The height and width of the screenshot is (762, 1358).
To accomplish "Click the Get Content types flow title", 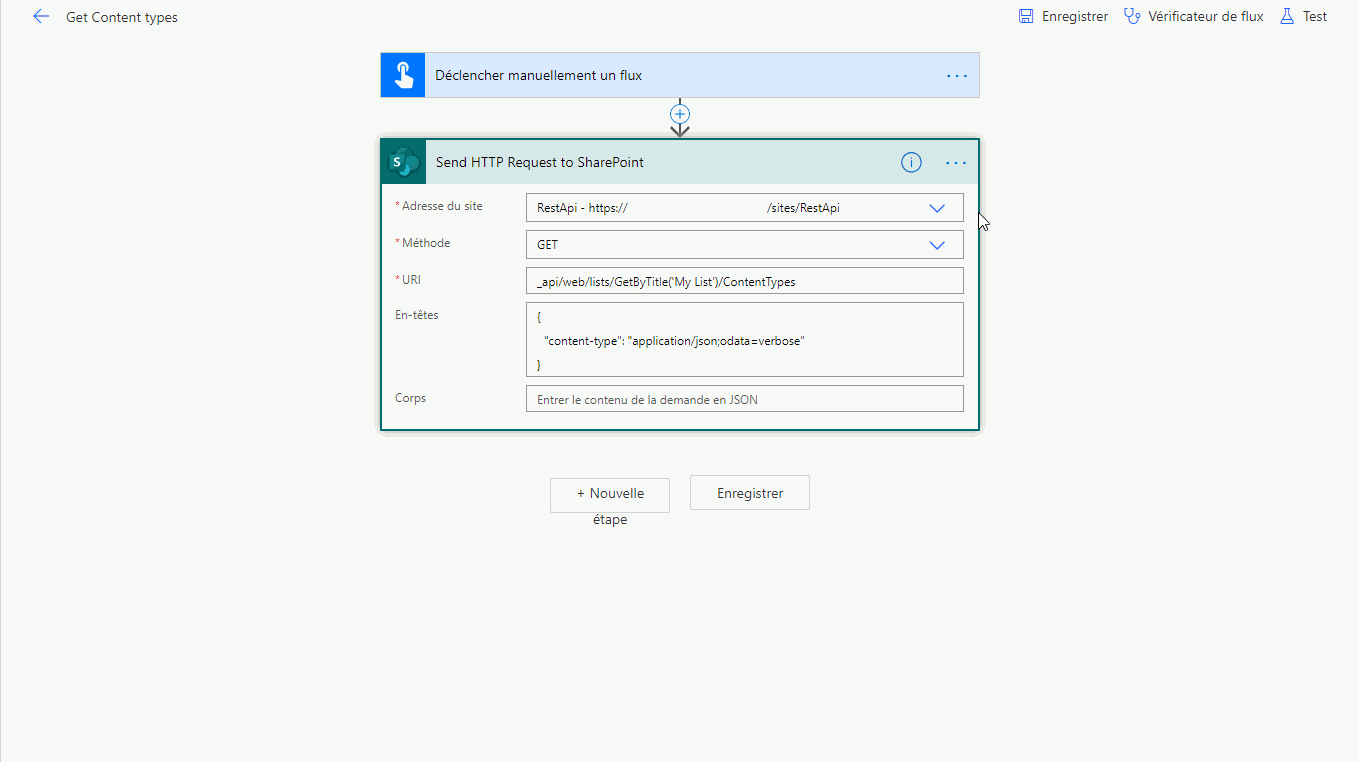I will (122, 17).
